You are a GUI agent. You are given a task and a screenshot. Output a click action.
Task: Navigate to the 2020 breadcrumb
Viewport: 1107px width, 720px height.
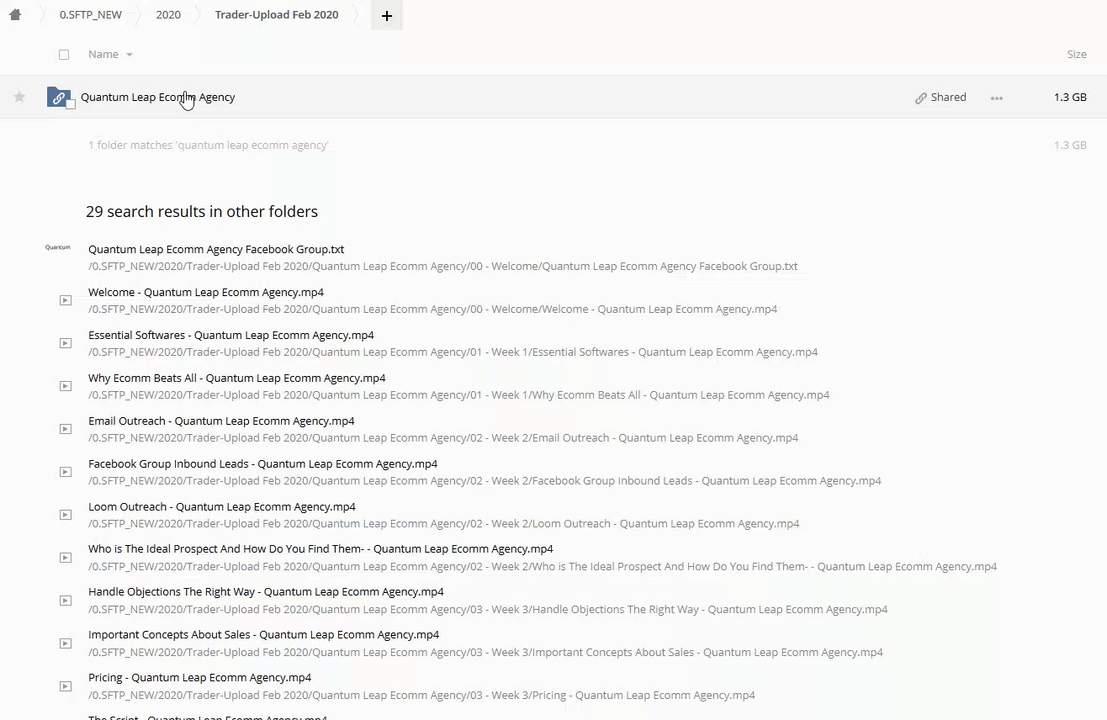click(x=168, y=15)
